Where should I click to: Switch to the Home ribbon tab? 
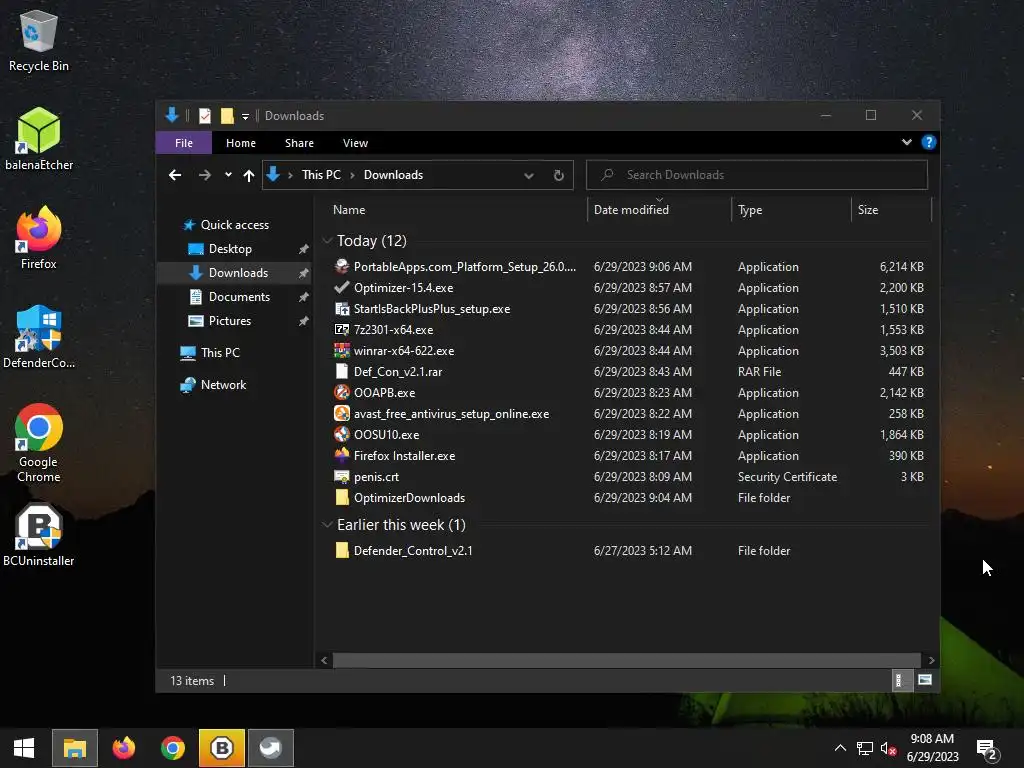pos(241,143)
